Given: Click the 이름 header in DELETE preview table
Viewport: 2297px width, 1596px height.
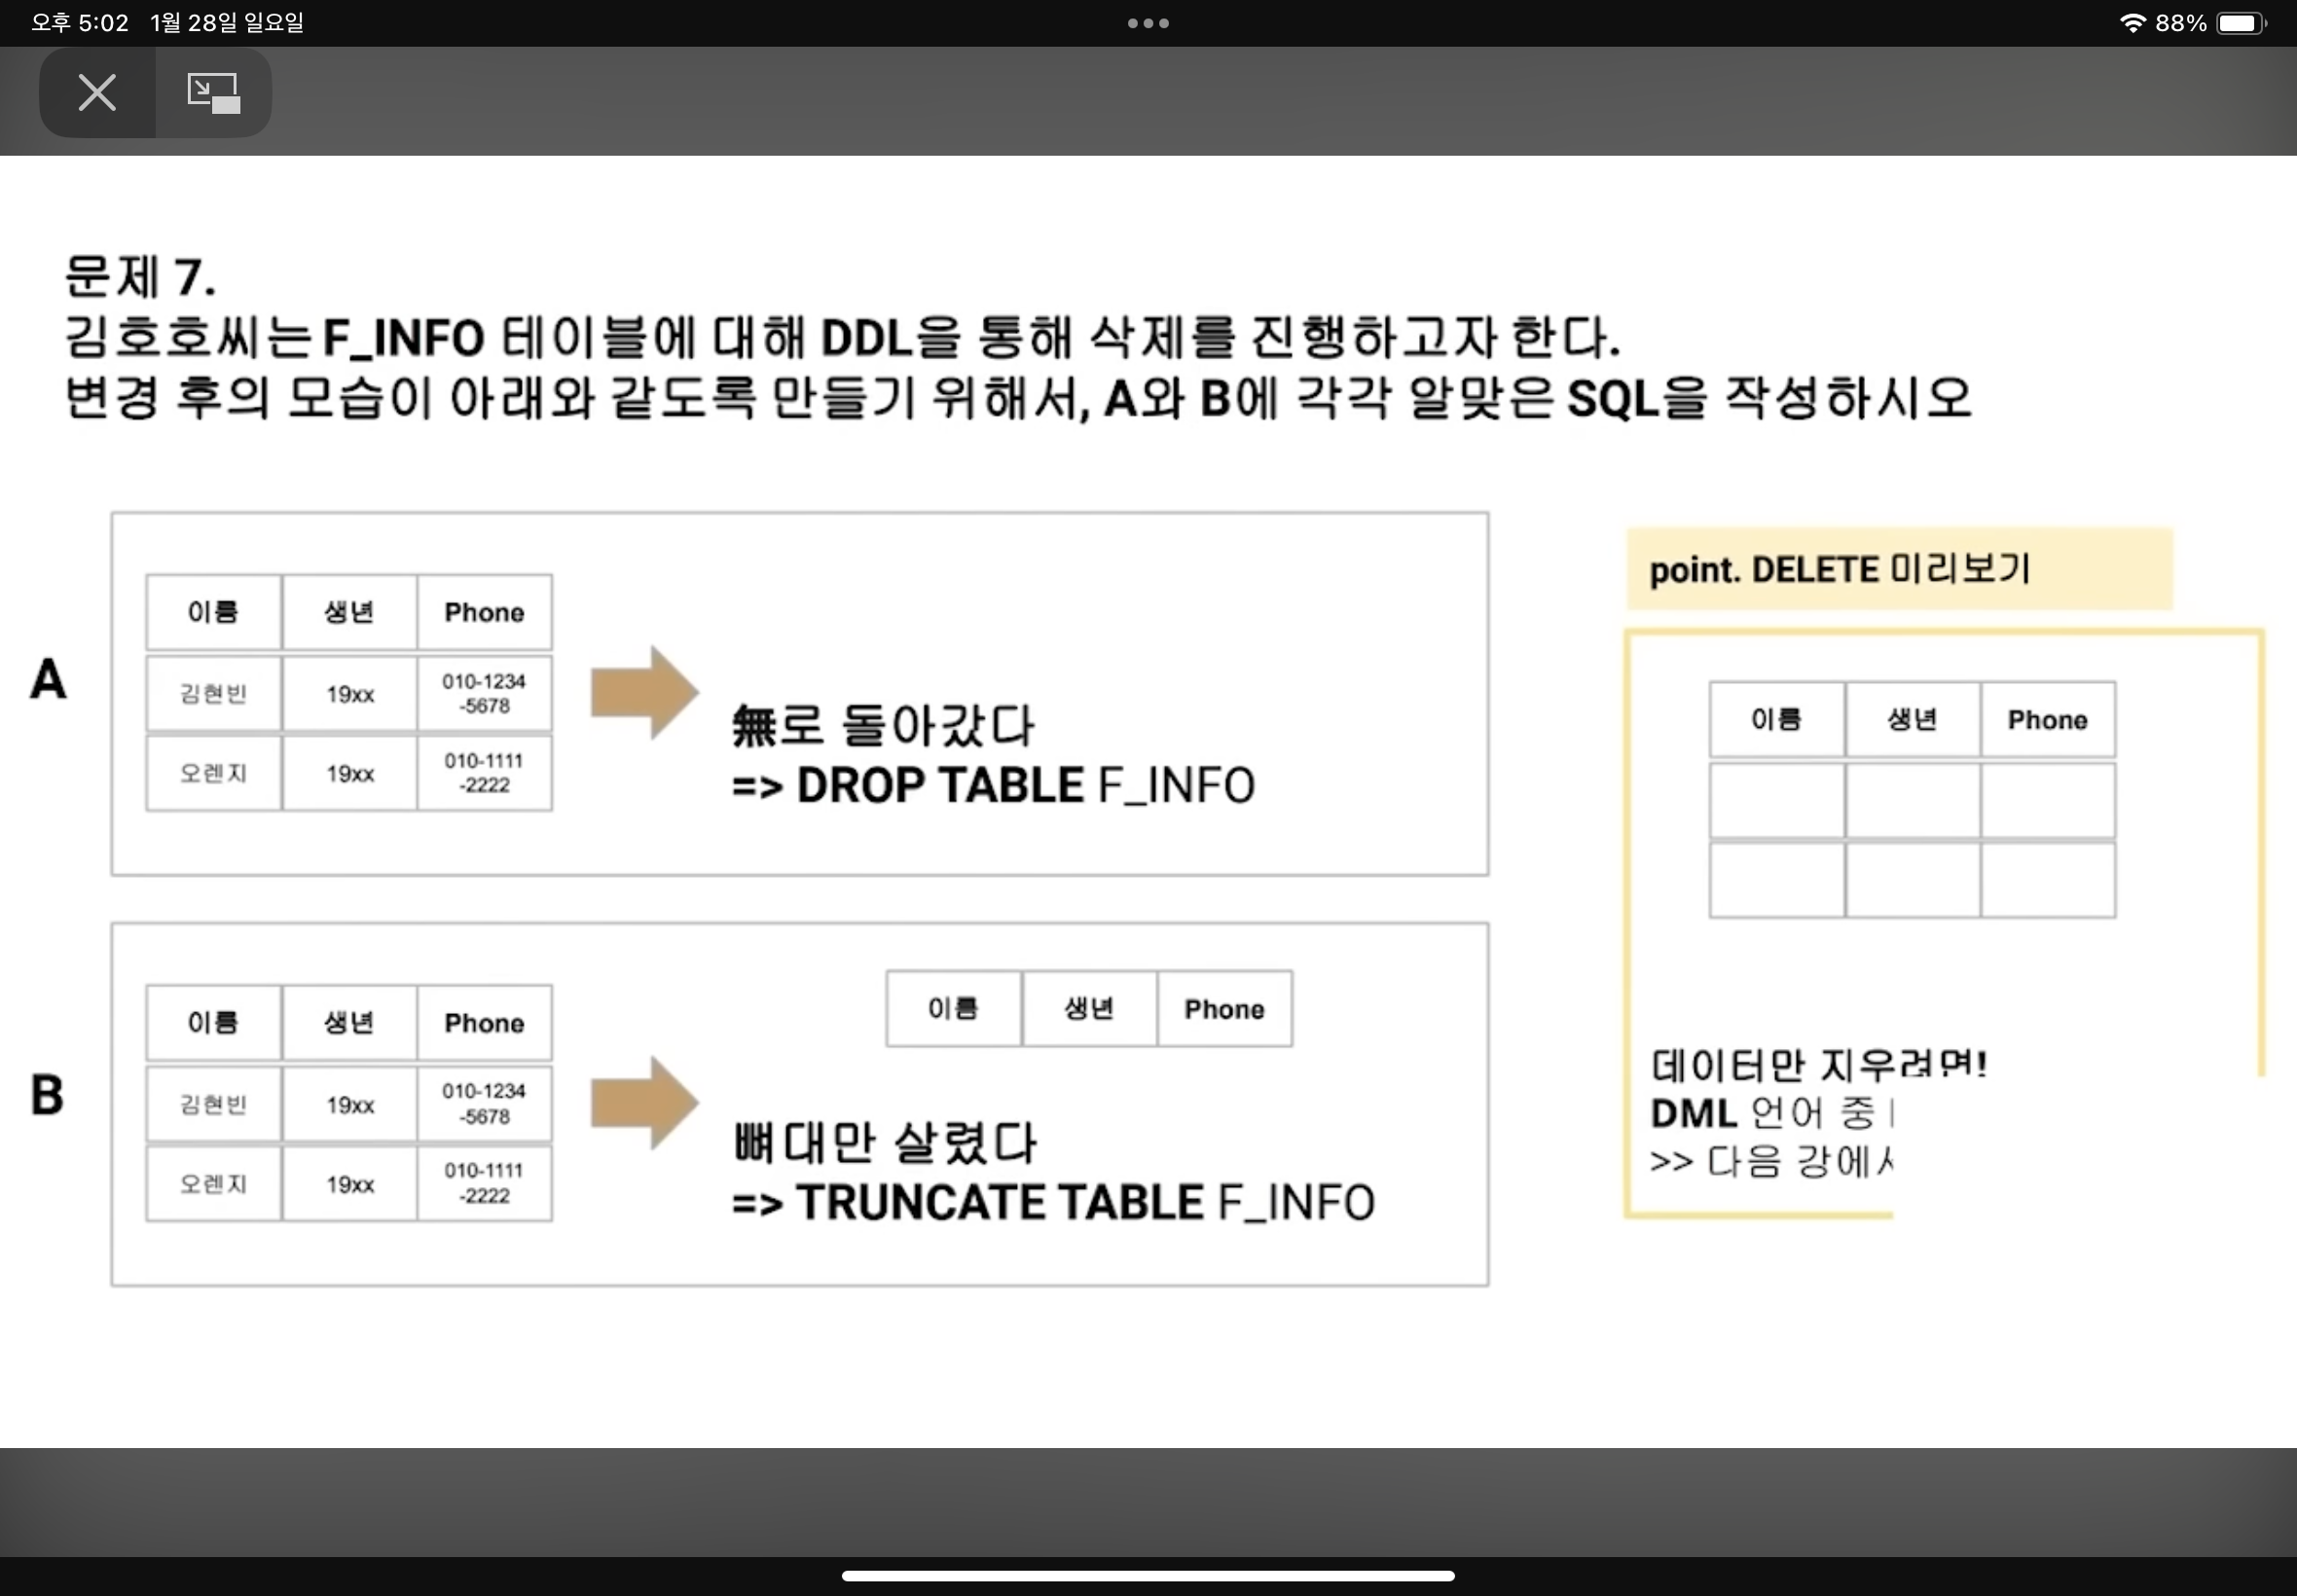Looking at the screenshot, I should [x=1776, y=720].
